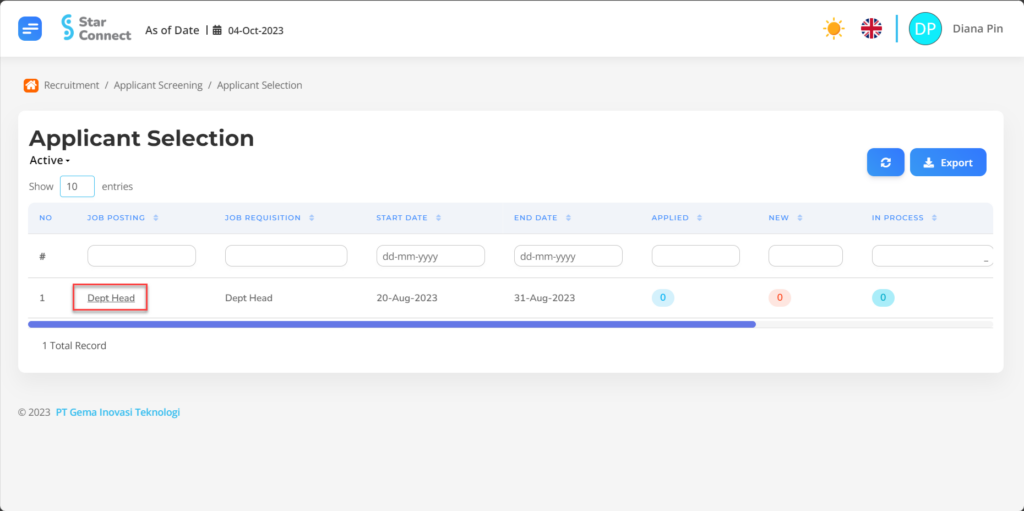
Task: Click the In Process filter field
Action: point(933,256)
